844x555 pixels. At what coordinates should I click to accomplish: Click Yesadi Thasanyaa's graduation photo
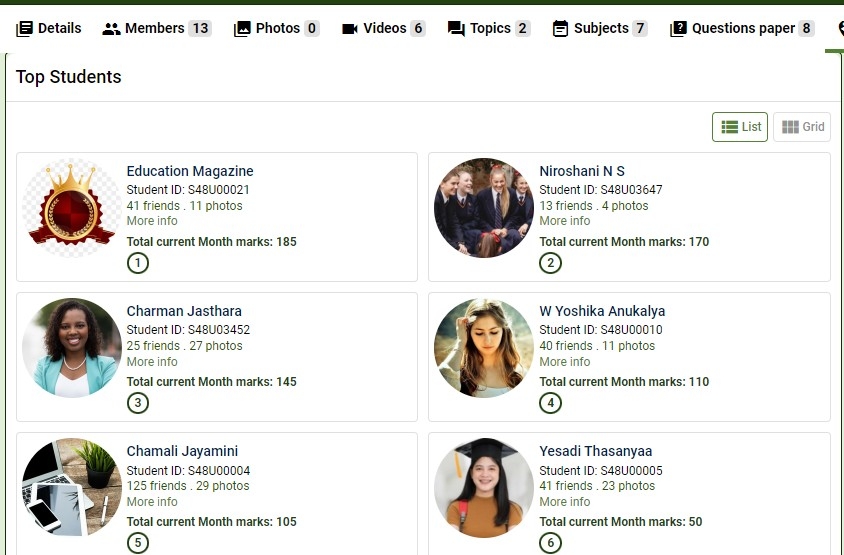click(484, 488)
